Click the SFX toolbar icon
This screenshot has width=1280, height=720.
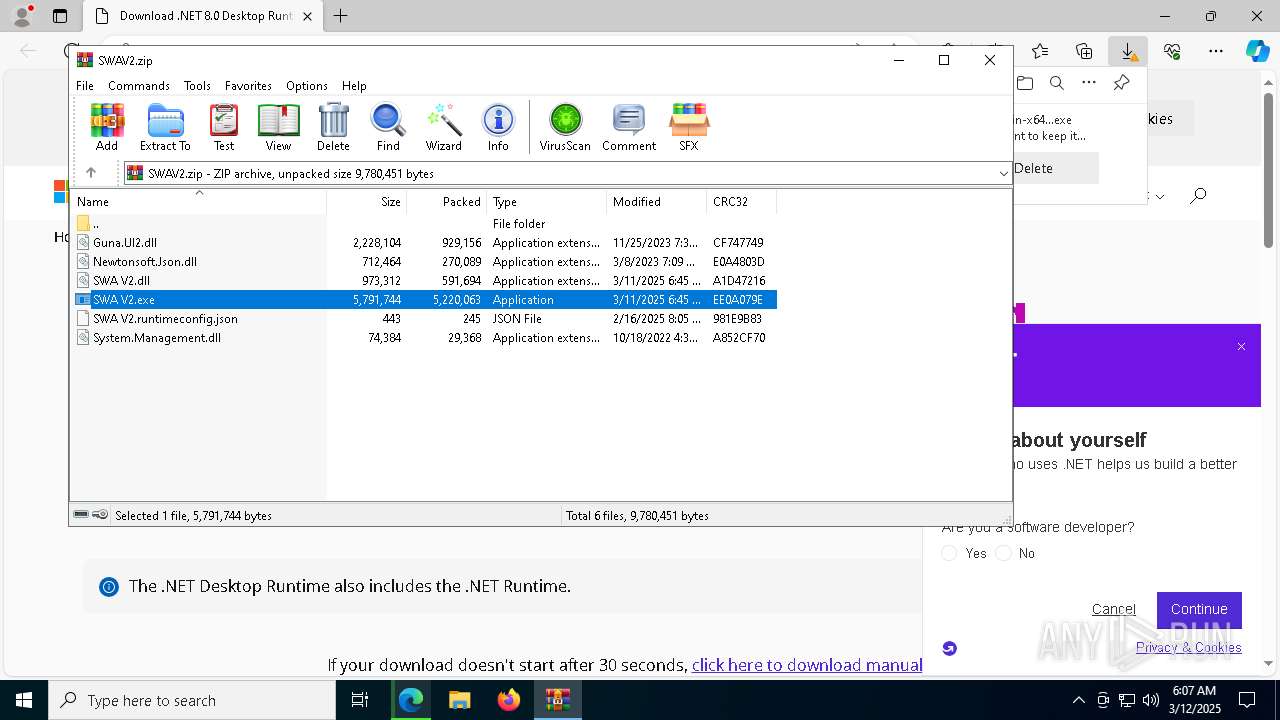(689, 127)
